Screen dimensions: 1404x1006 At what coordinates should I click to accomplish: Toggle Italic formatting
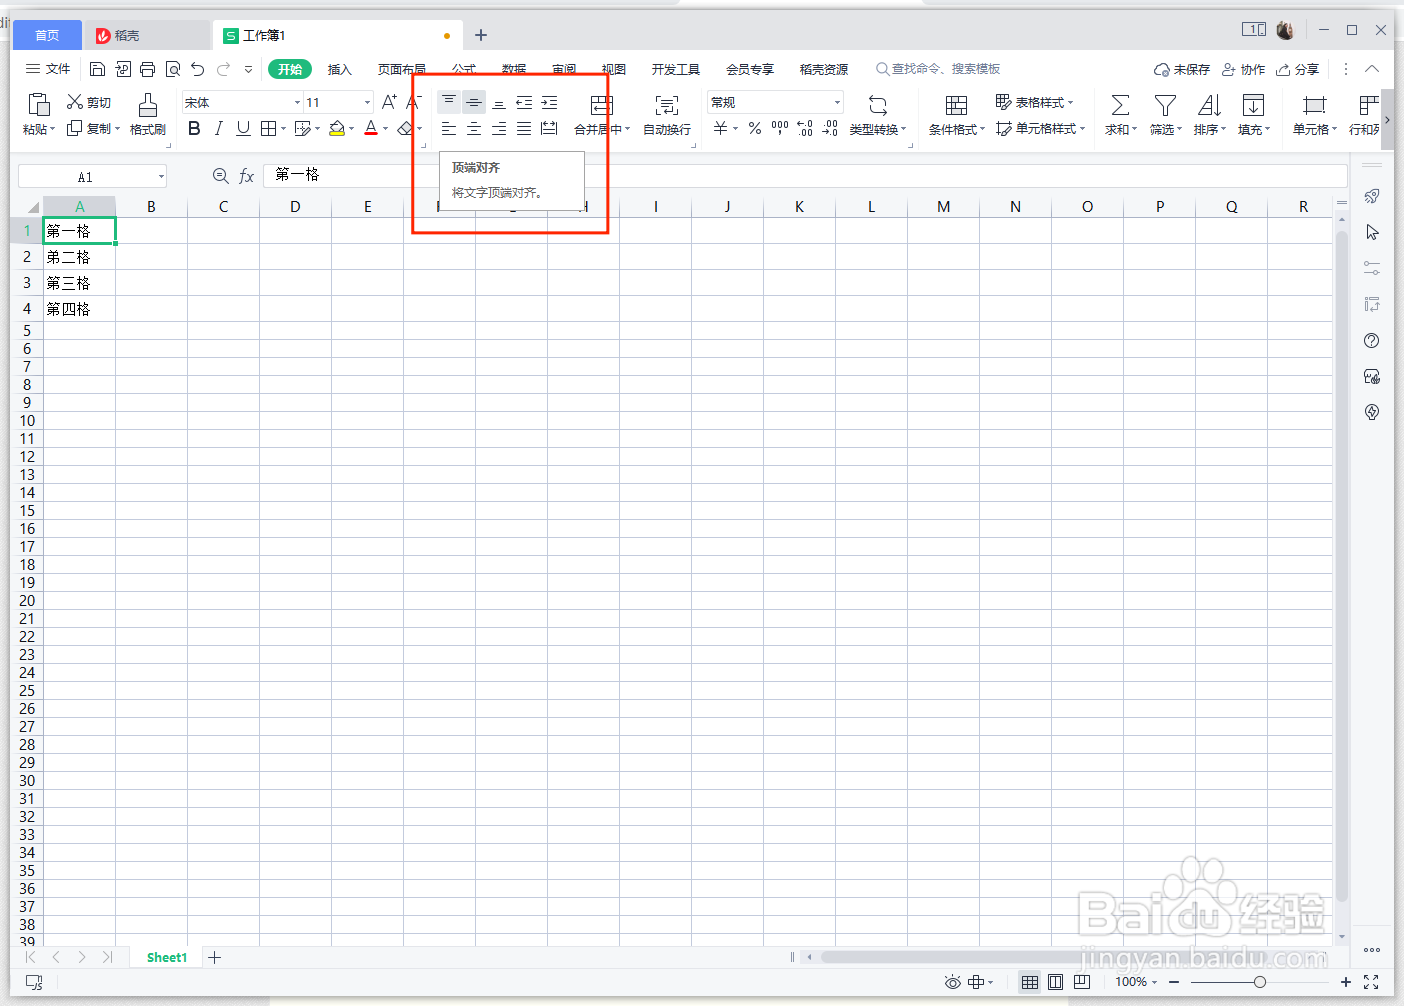click(218, 128)
